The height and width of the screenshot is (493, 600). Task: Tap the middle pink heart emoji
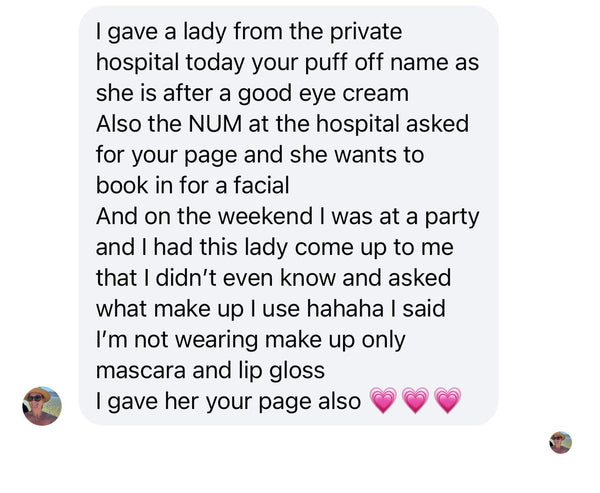click(416, 400)
